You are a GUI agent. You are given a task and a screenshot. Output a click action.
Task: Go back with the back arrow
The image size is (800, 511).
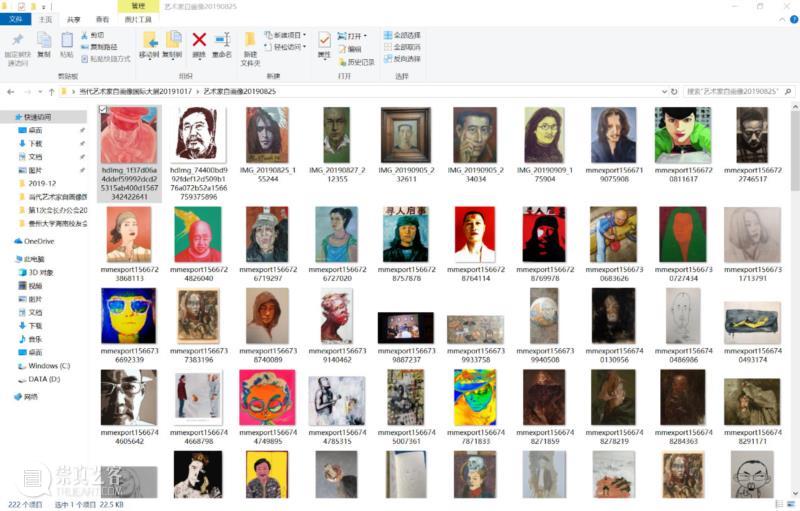coord(11,92)
